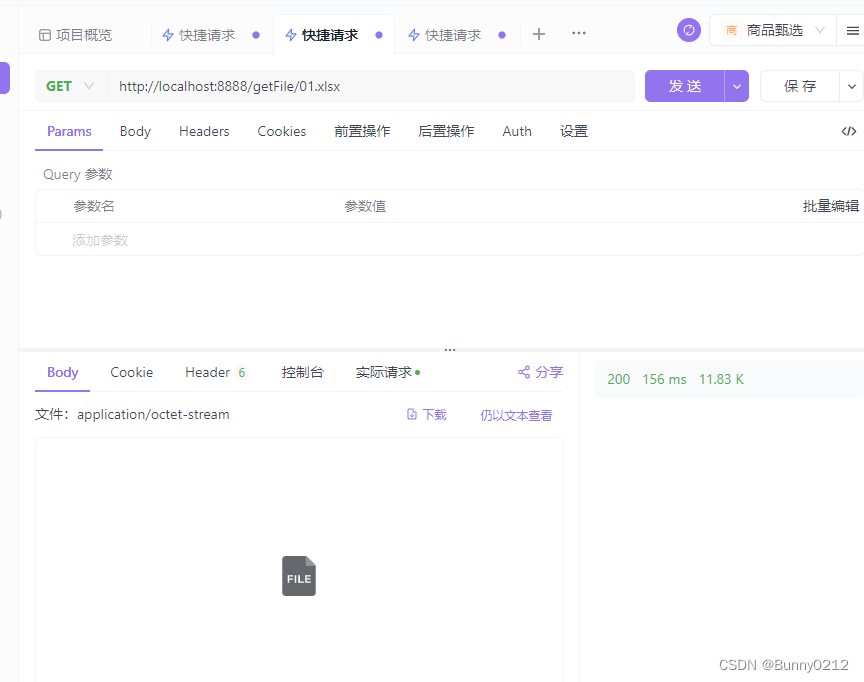Click the 11.83 K response size
Image resolution: width=864 pixels, height=682 pixels.
(721, 379)
